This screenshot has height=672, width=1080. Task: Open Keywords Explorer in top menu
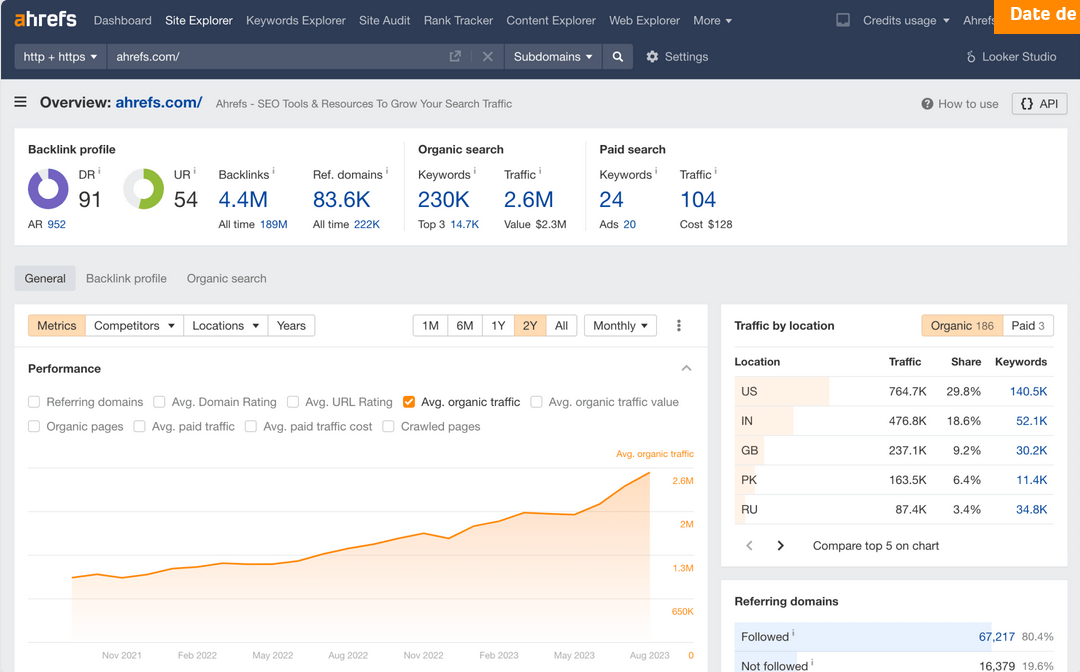[x=295, y=20]
